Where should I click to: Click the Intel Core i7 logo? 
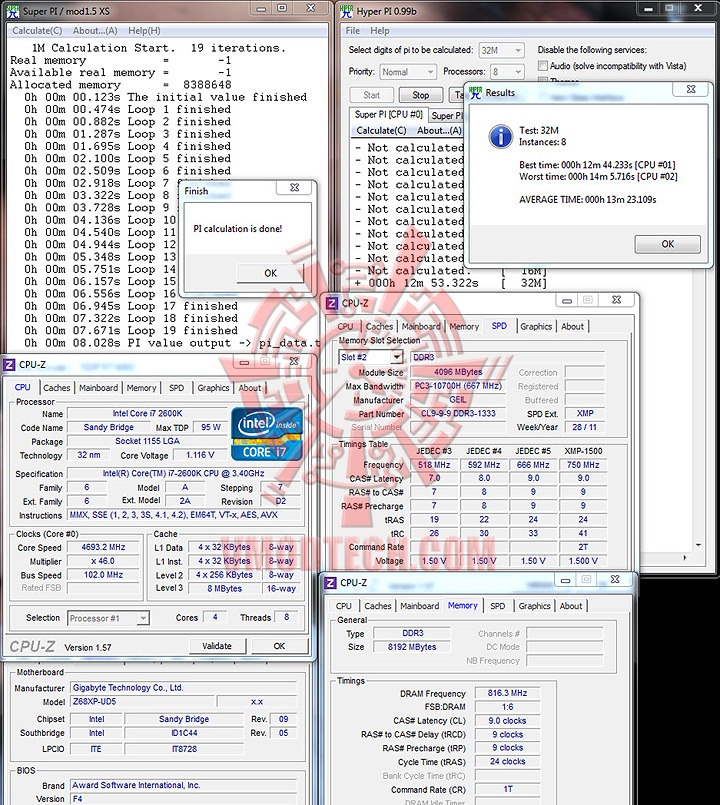[267, 434]
